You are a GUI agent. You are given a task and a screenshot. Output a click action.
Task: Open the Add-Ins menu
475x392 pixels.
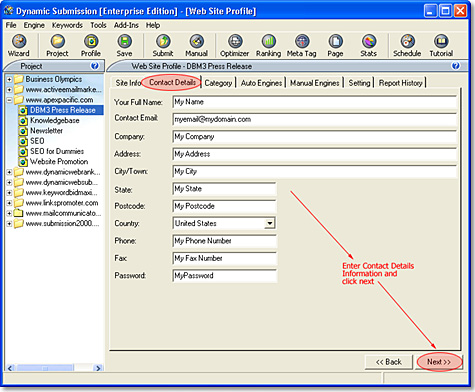(126, 25)
